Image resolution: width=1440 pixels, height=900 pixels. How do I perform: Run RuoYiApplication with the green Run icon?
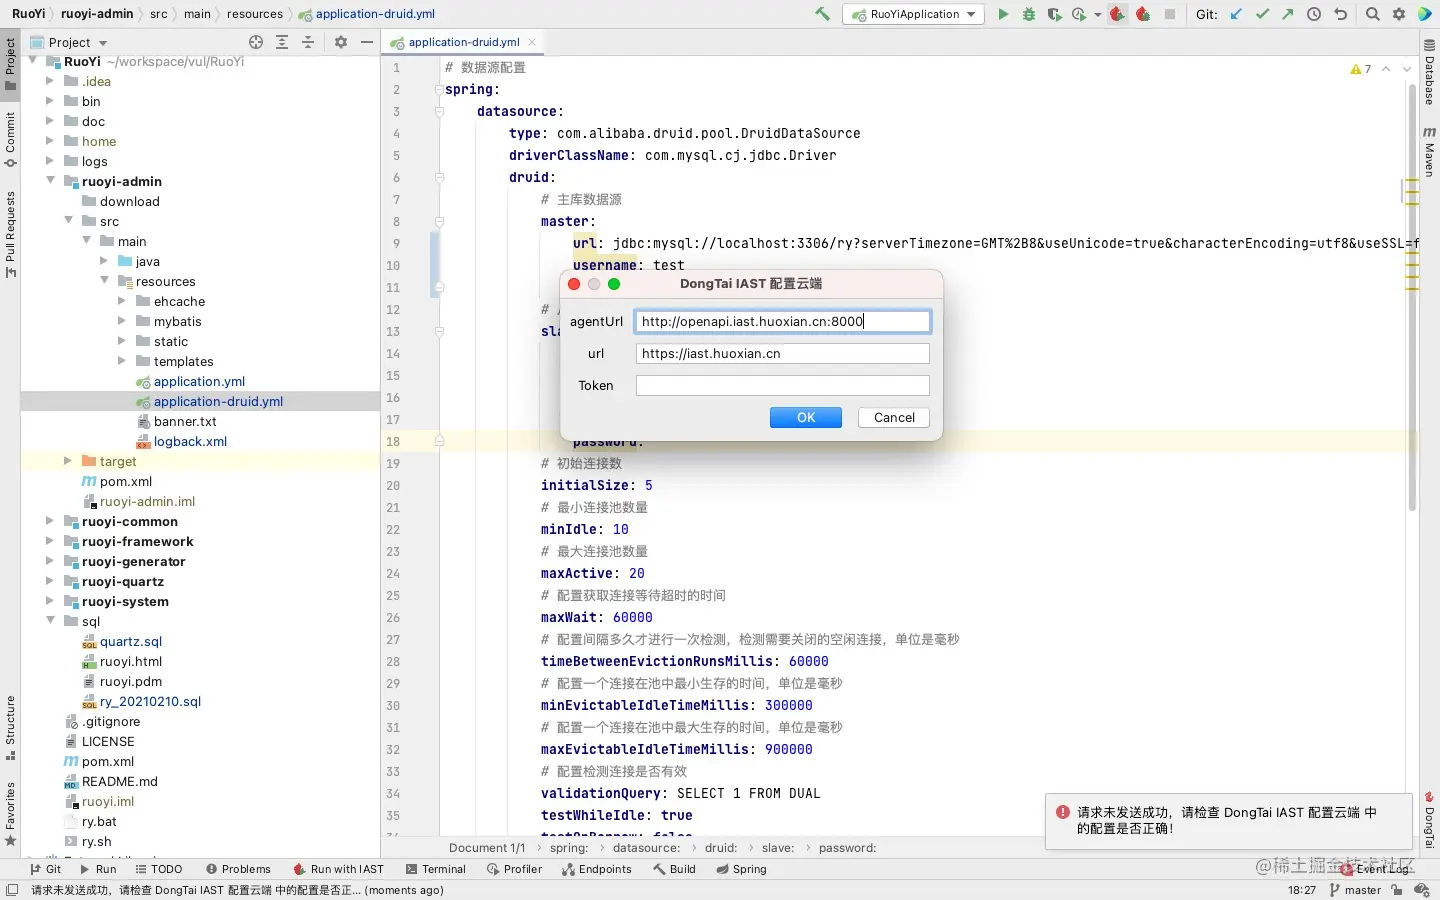pos(1004,14)
